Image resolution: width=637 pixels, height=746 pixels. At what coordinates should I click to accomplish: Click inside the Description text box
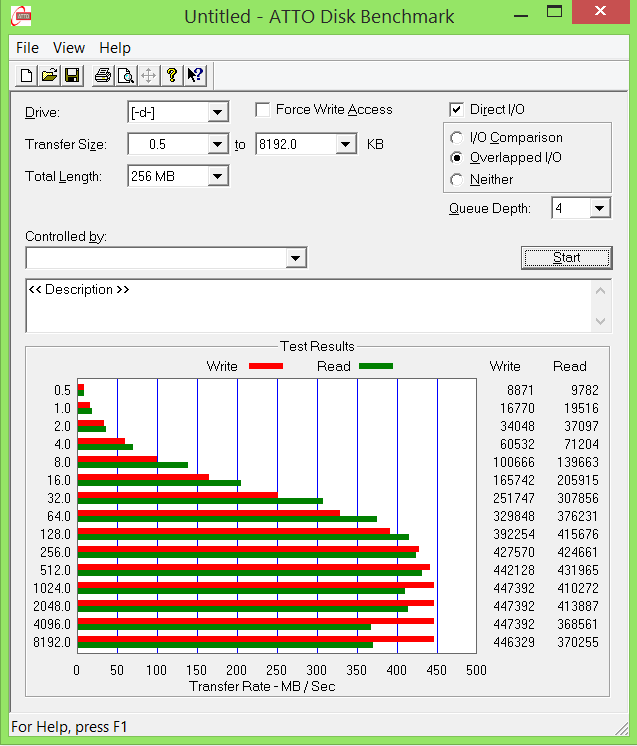coord(300,306)
